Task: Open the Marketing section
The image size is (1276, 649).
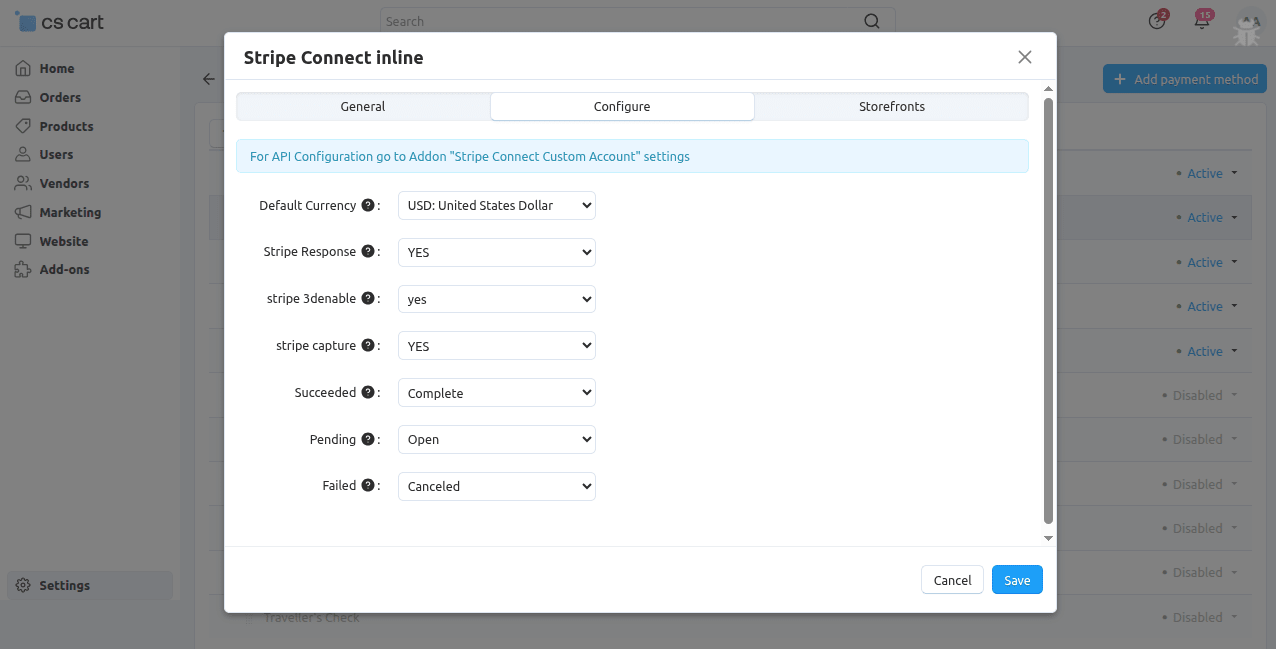Action: point(72,212)
